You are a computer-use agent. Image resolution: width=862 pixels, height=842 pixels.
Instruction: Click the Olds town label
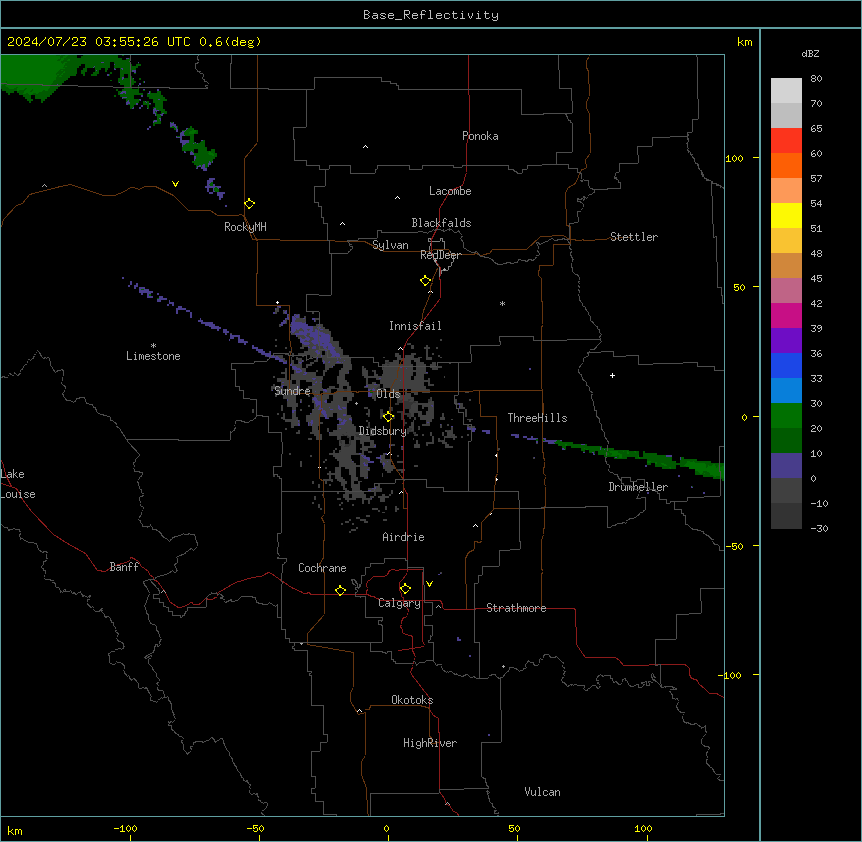[x=388, y=394]
